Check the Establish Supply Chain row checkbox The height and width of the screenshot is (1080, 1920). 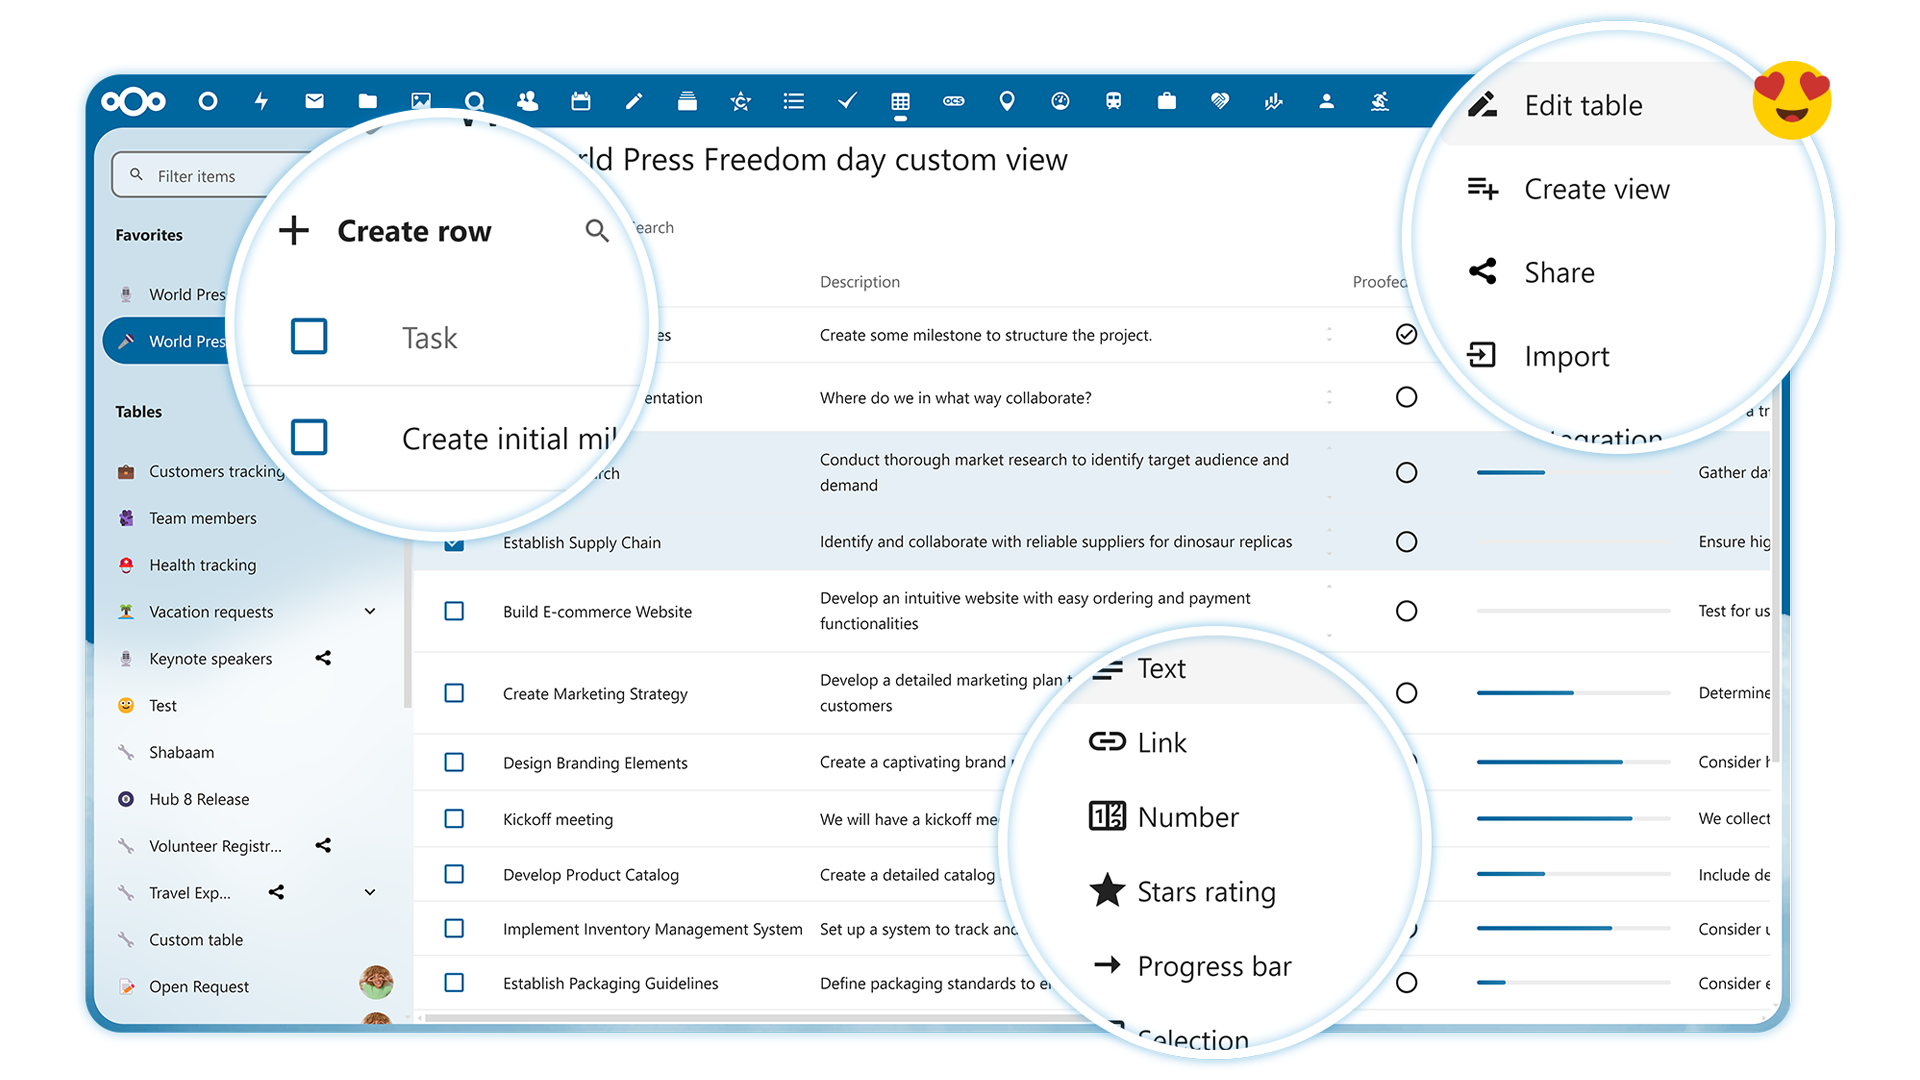(454, 542)
